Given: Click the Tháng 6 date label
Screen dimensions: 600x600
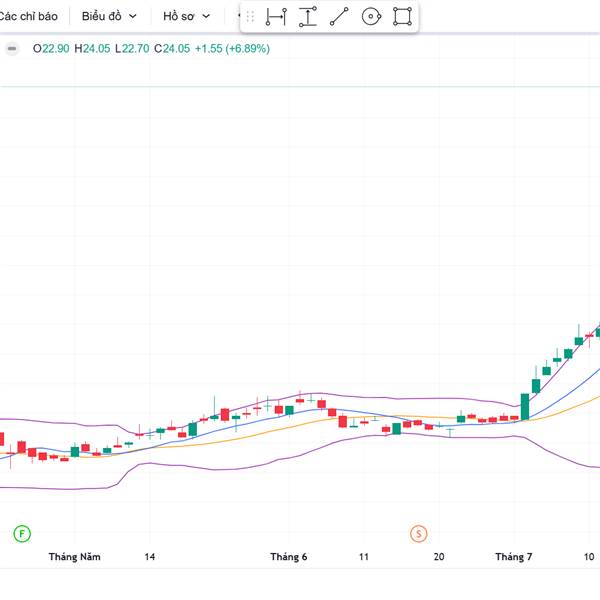Looking at the screenshot, I should click(x=289, y=557).
